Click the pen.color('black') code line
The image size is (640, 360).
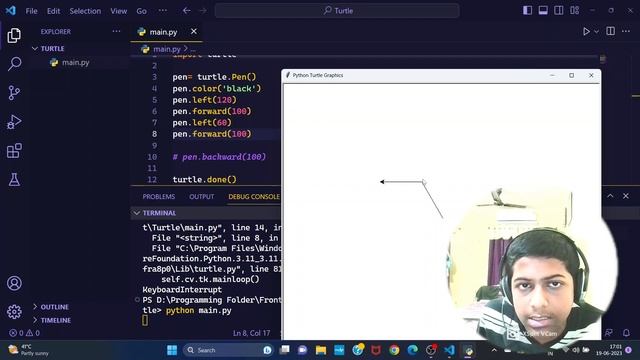point(217,89)
